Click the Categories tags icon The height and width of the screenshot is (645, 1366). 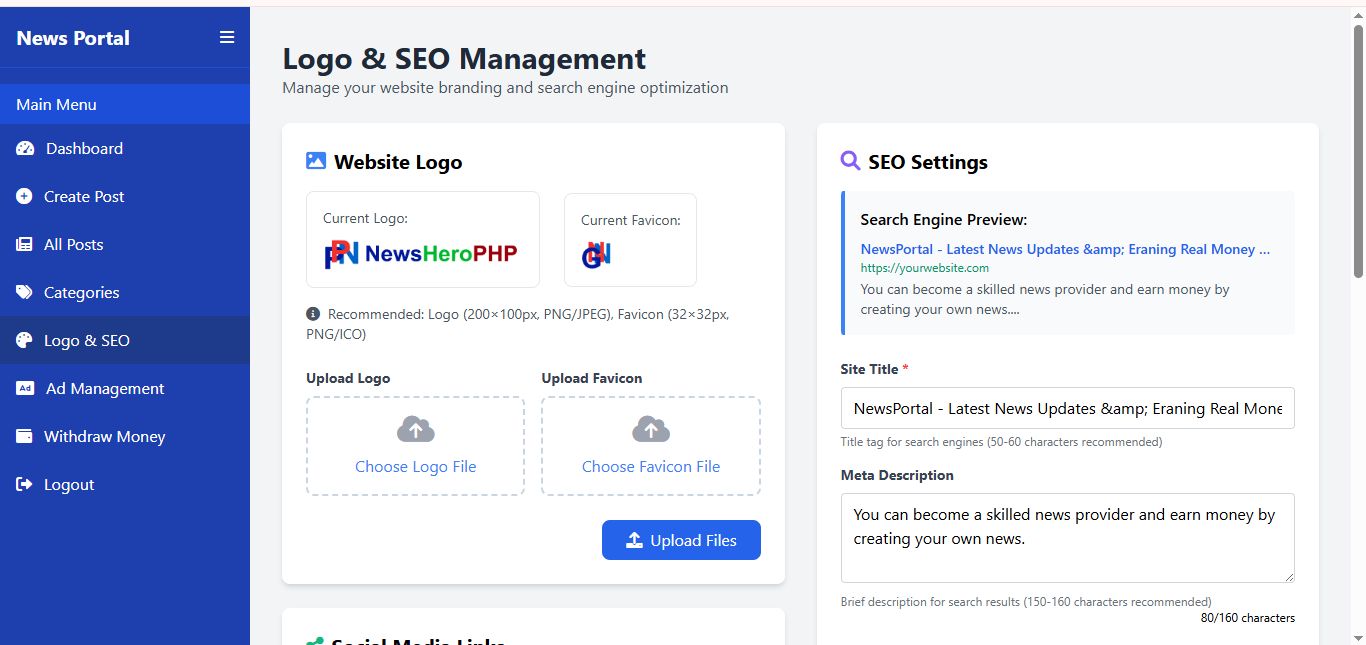click(x=24, y=293)
